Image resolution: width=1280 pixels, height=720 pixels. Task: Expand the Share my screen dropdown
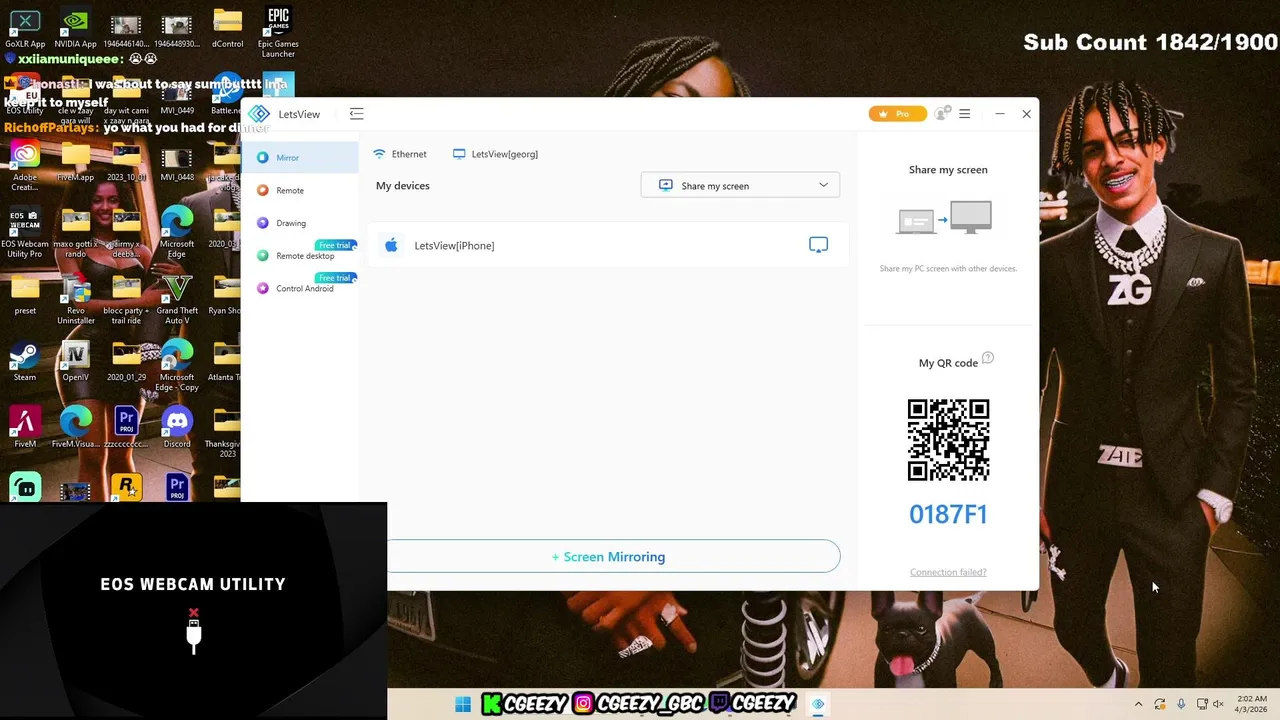(740, 185)
